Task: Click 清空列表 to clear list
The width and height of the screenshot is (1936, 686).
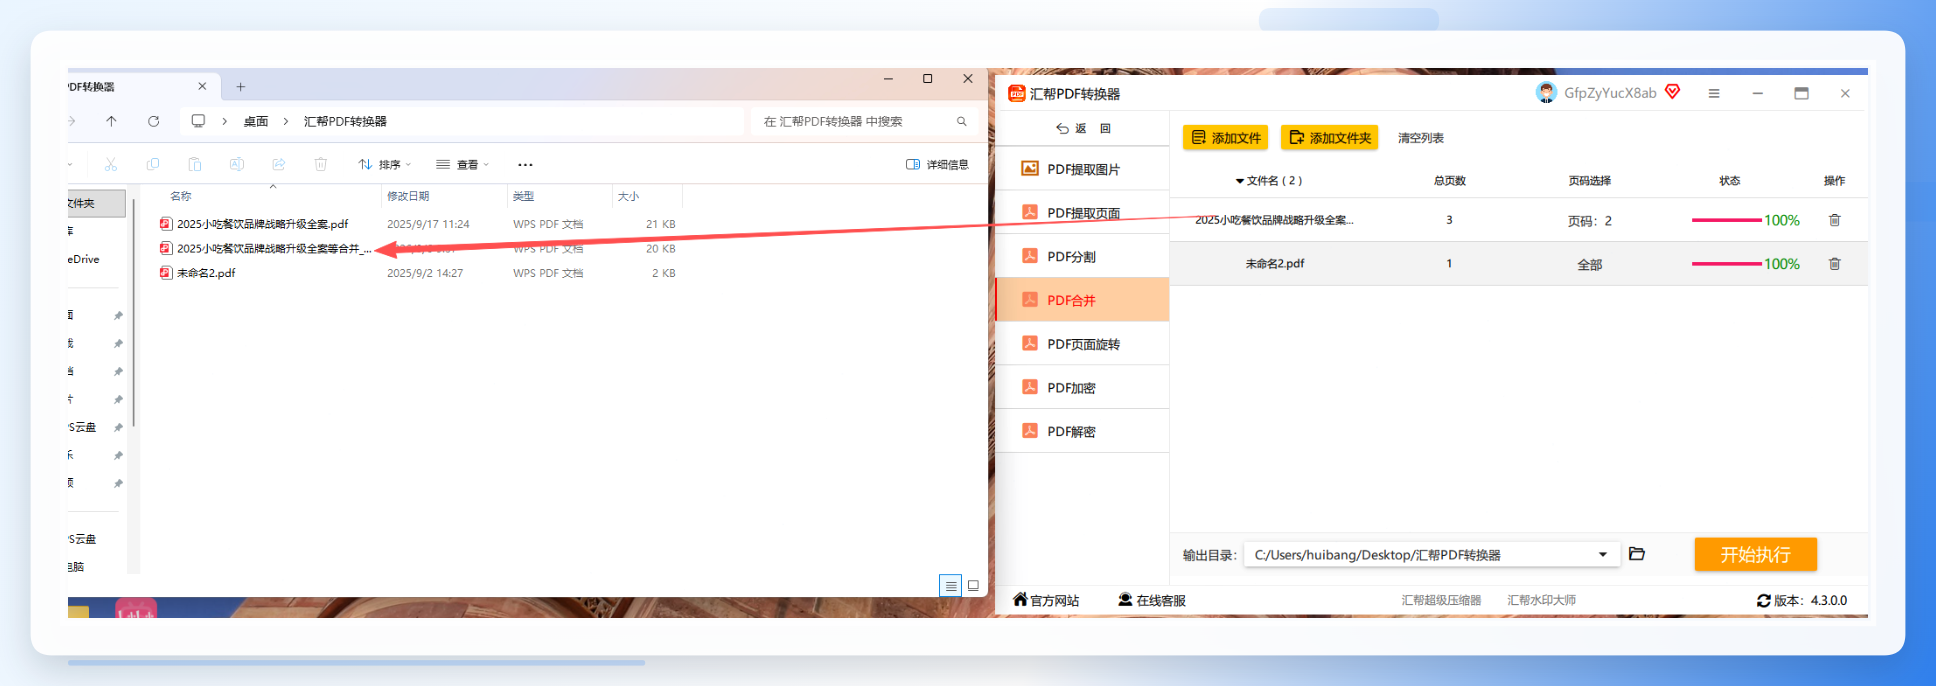Action: pos(1420,138)
